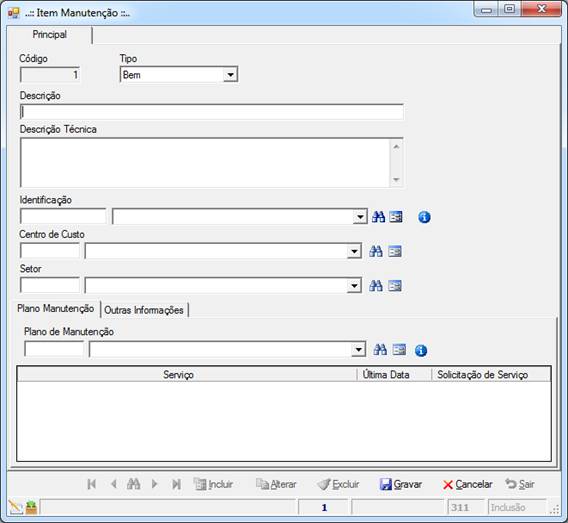Click the Centro de Custo code input field
The width and height of the screenshot is (568, 523).
pyautogui.click(x=50, y=251)
